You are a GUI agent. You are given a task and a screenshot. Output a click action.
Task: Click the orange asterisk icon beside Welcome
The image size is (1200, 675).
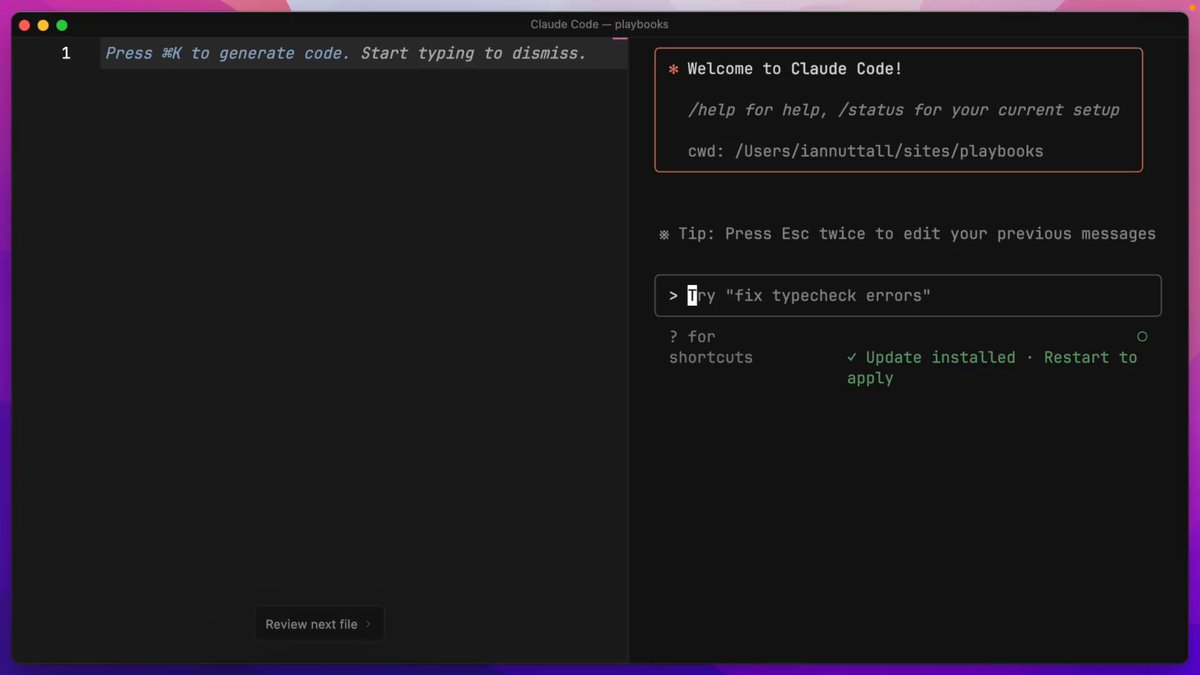click(674, 69)
